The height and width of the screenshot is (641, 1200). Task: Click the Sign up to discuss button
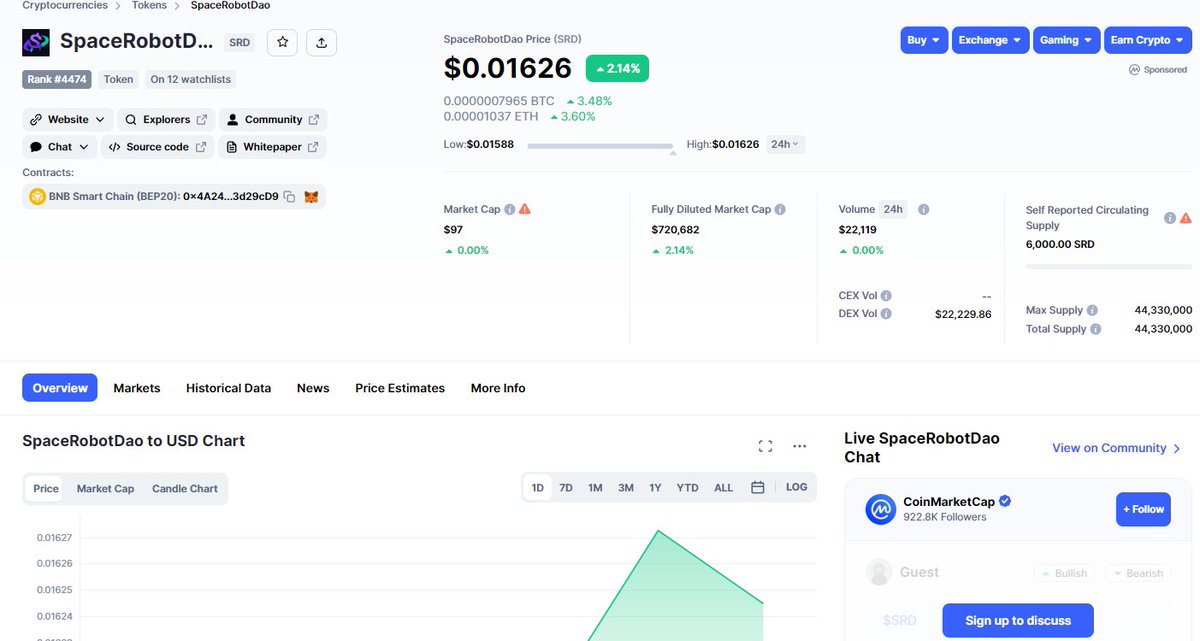point(1017,620)
